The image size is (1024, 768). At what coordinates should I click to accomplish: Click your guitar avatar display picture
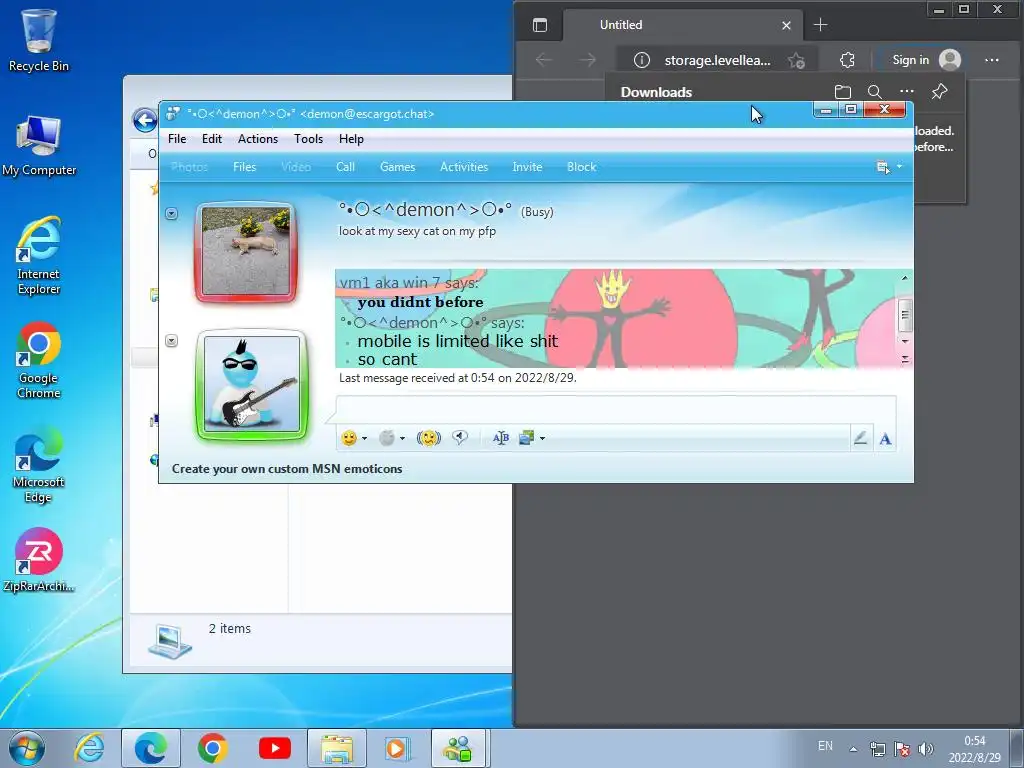click(251, 384)
